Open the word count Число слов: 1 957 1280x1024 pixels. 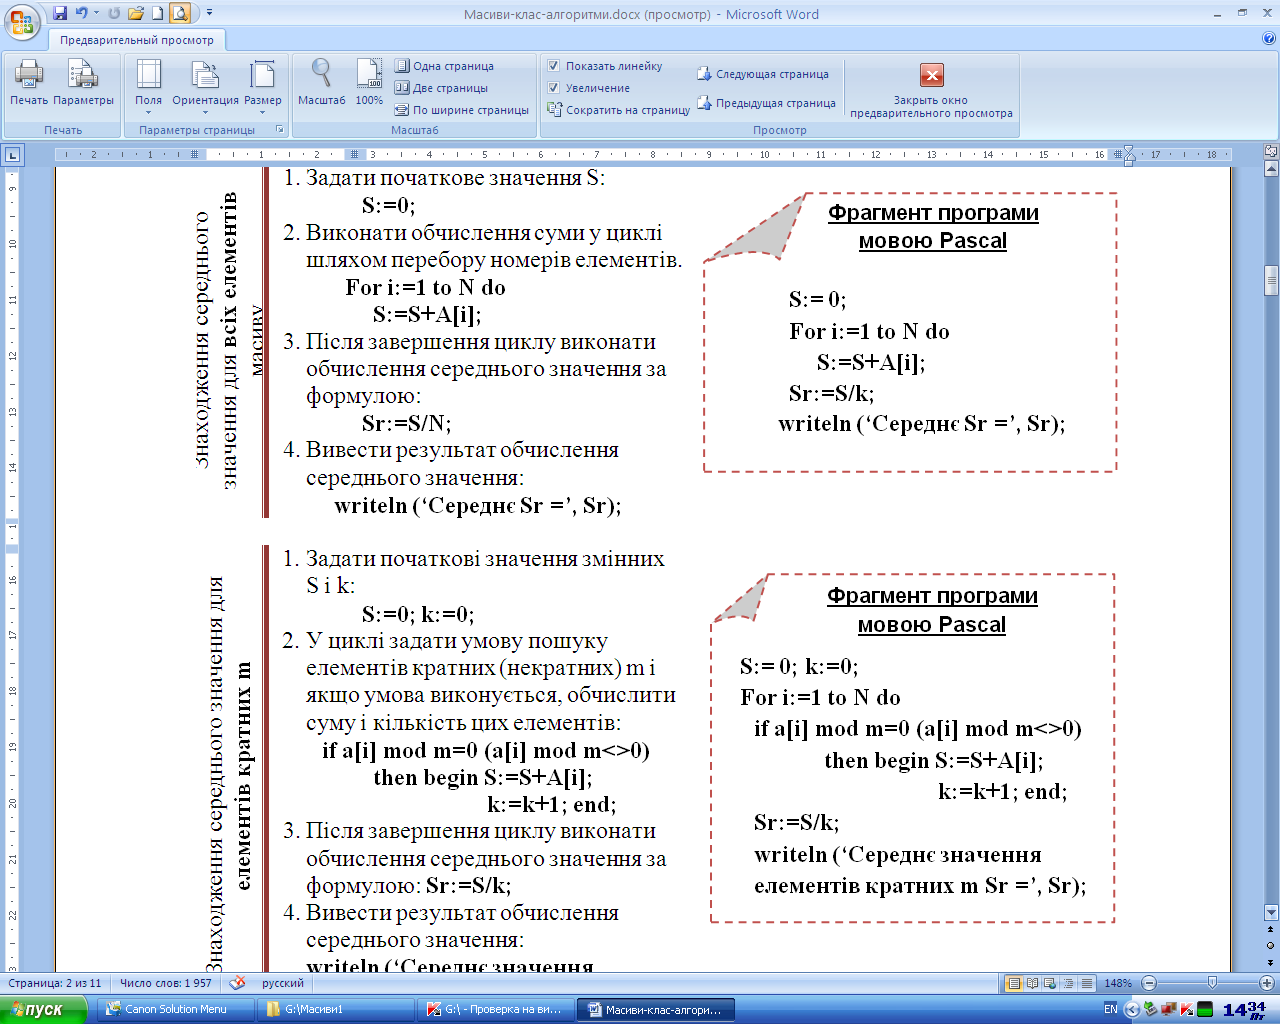point(166,983)
